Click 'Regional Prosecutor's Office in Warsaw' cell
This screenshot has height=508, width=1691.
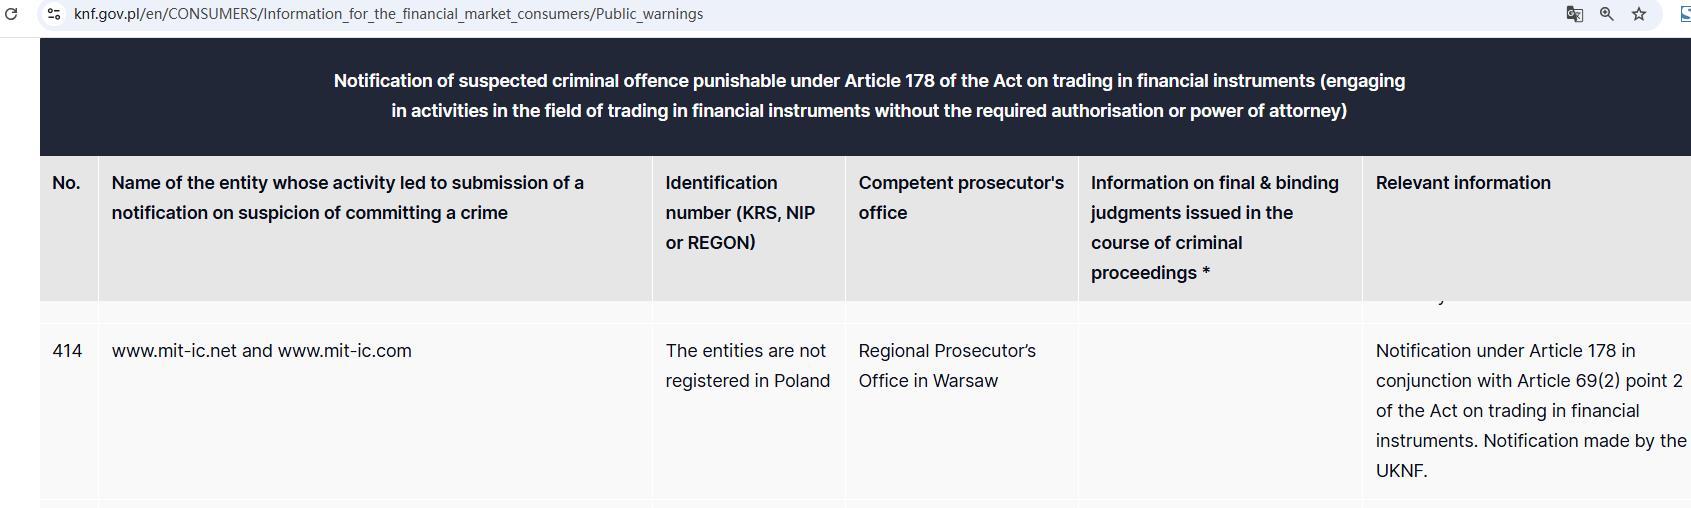pos(946,366)
